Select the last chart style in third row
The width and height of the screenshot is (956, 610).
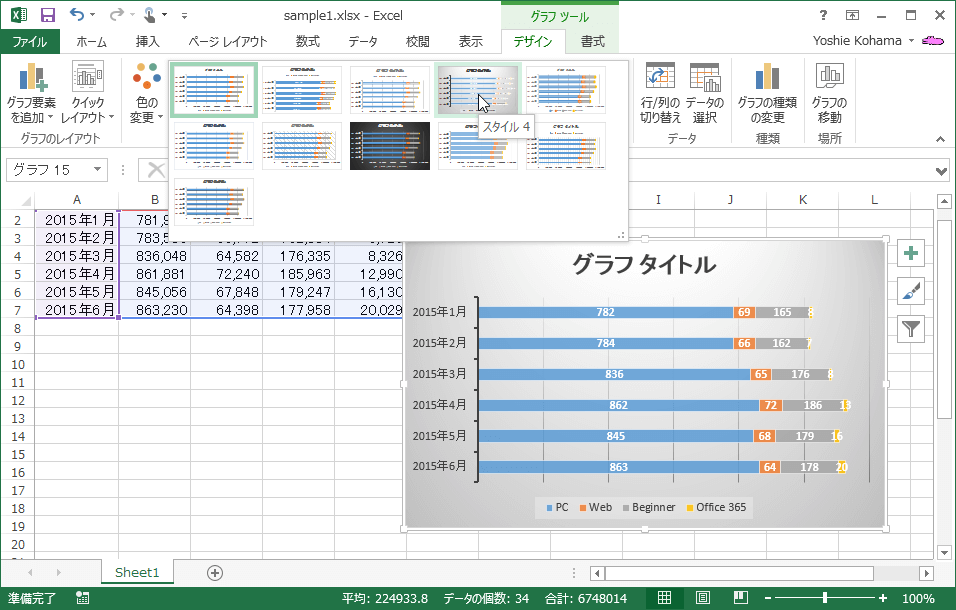tap(213, 202)
